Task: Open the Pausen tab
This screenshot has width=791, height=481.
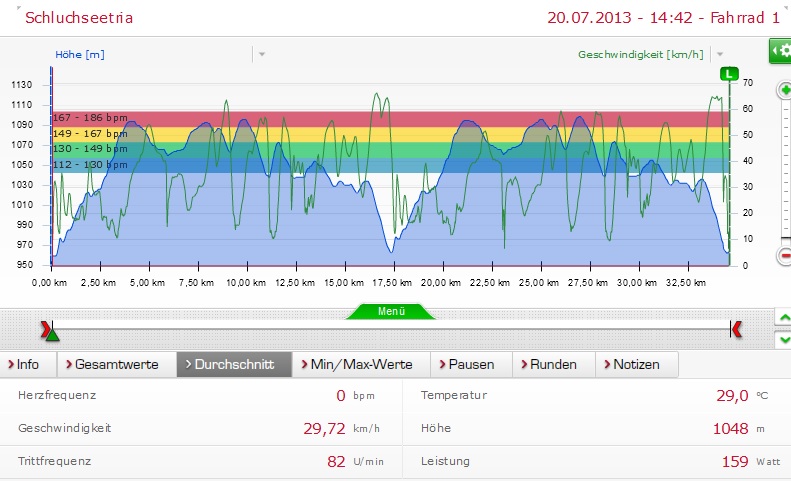Action: coord(471,364)
